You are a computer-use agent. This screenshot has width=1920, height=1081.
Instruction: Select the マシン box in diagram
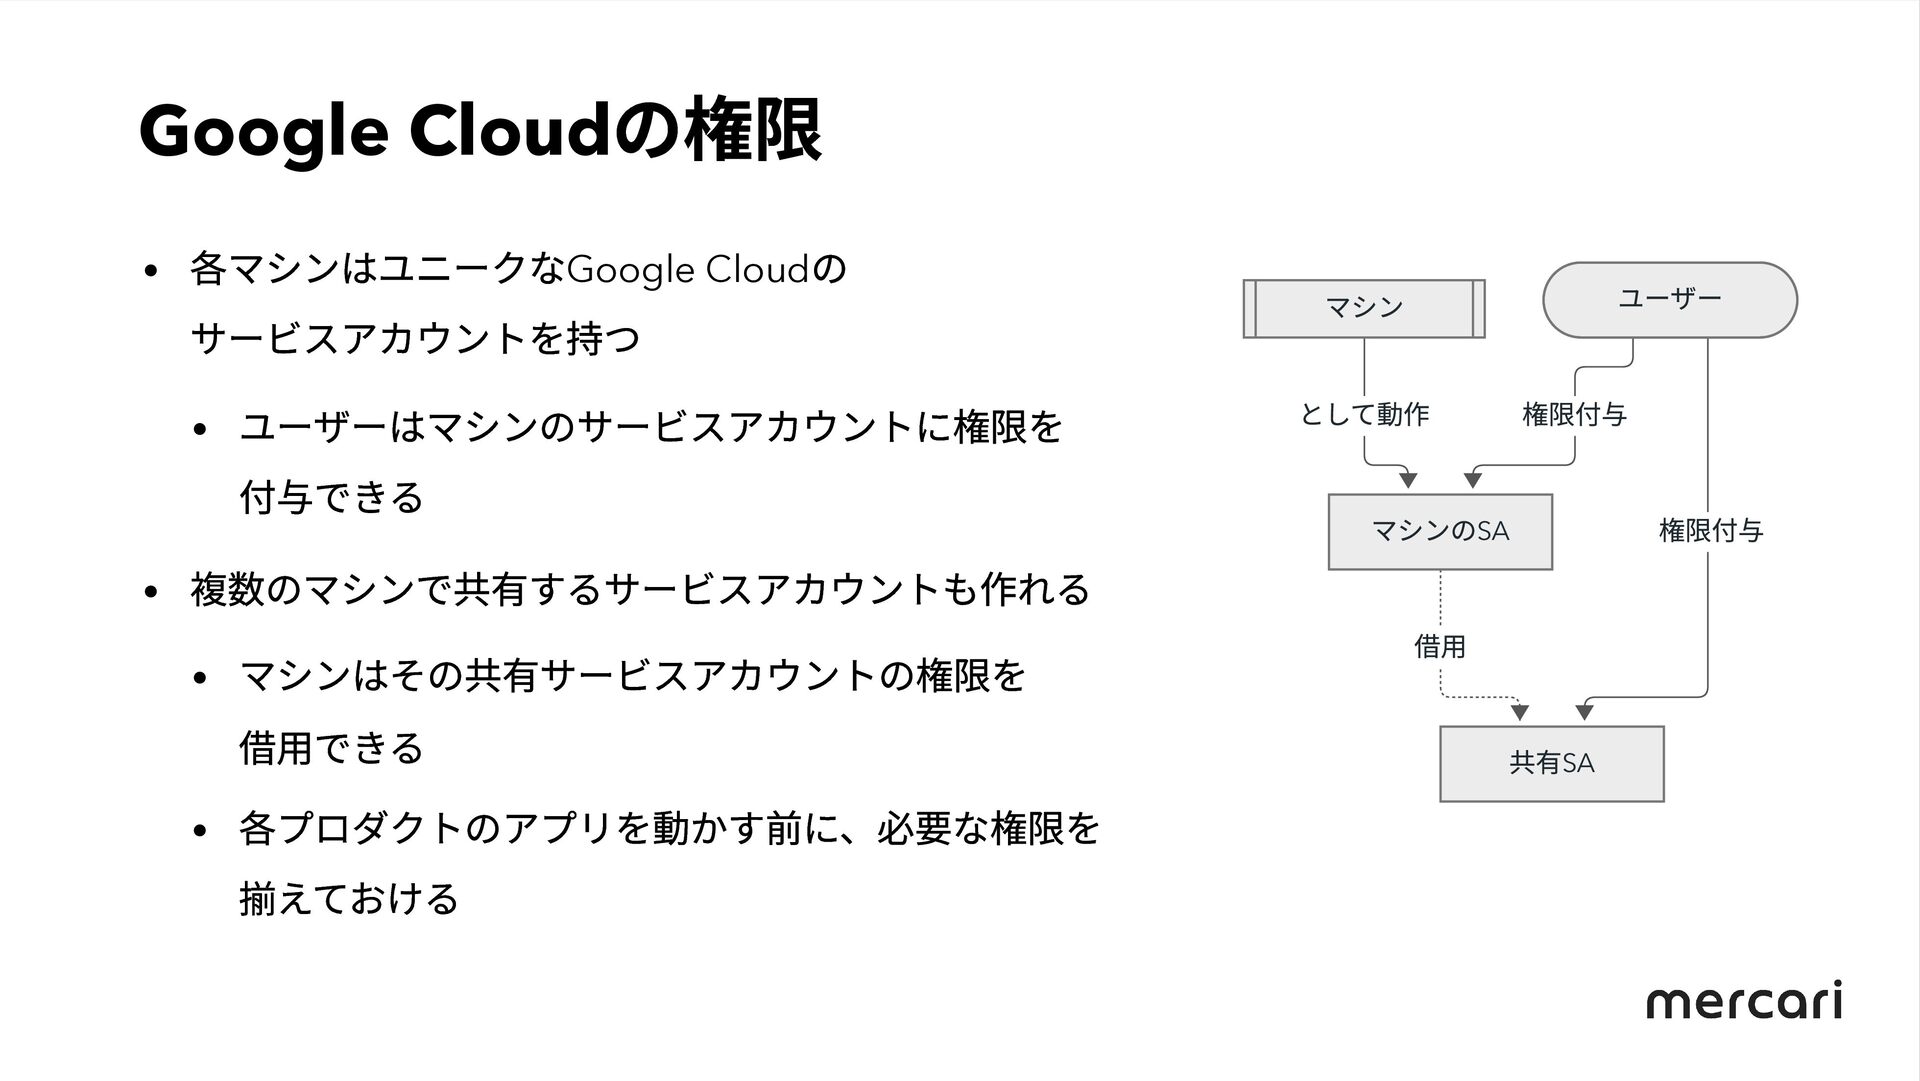(x=1364, y=309)
